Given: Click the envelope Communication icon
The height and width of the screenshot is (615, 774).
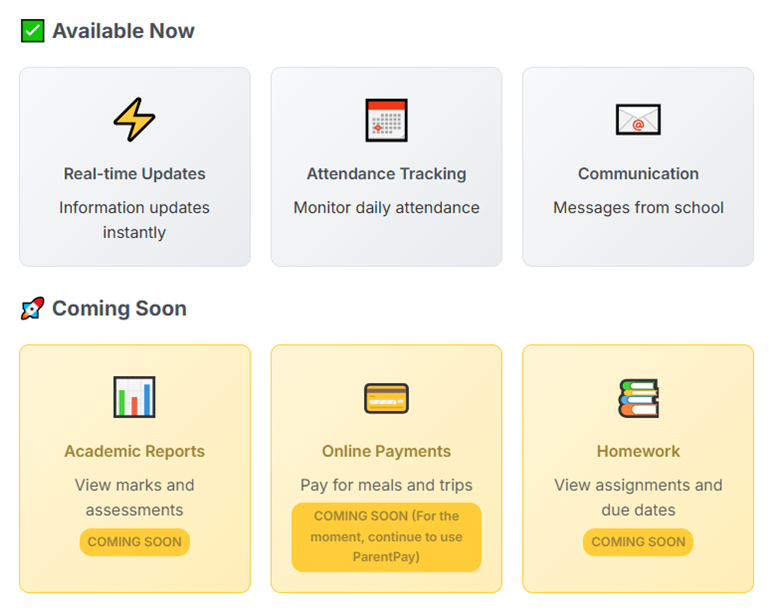Looking at the screenshot, I should coord(638,120).
